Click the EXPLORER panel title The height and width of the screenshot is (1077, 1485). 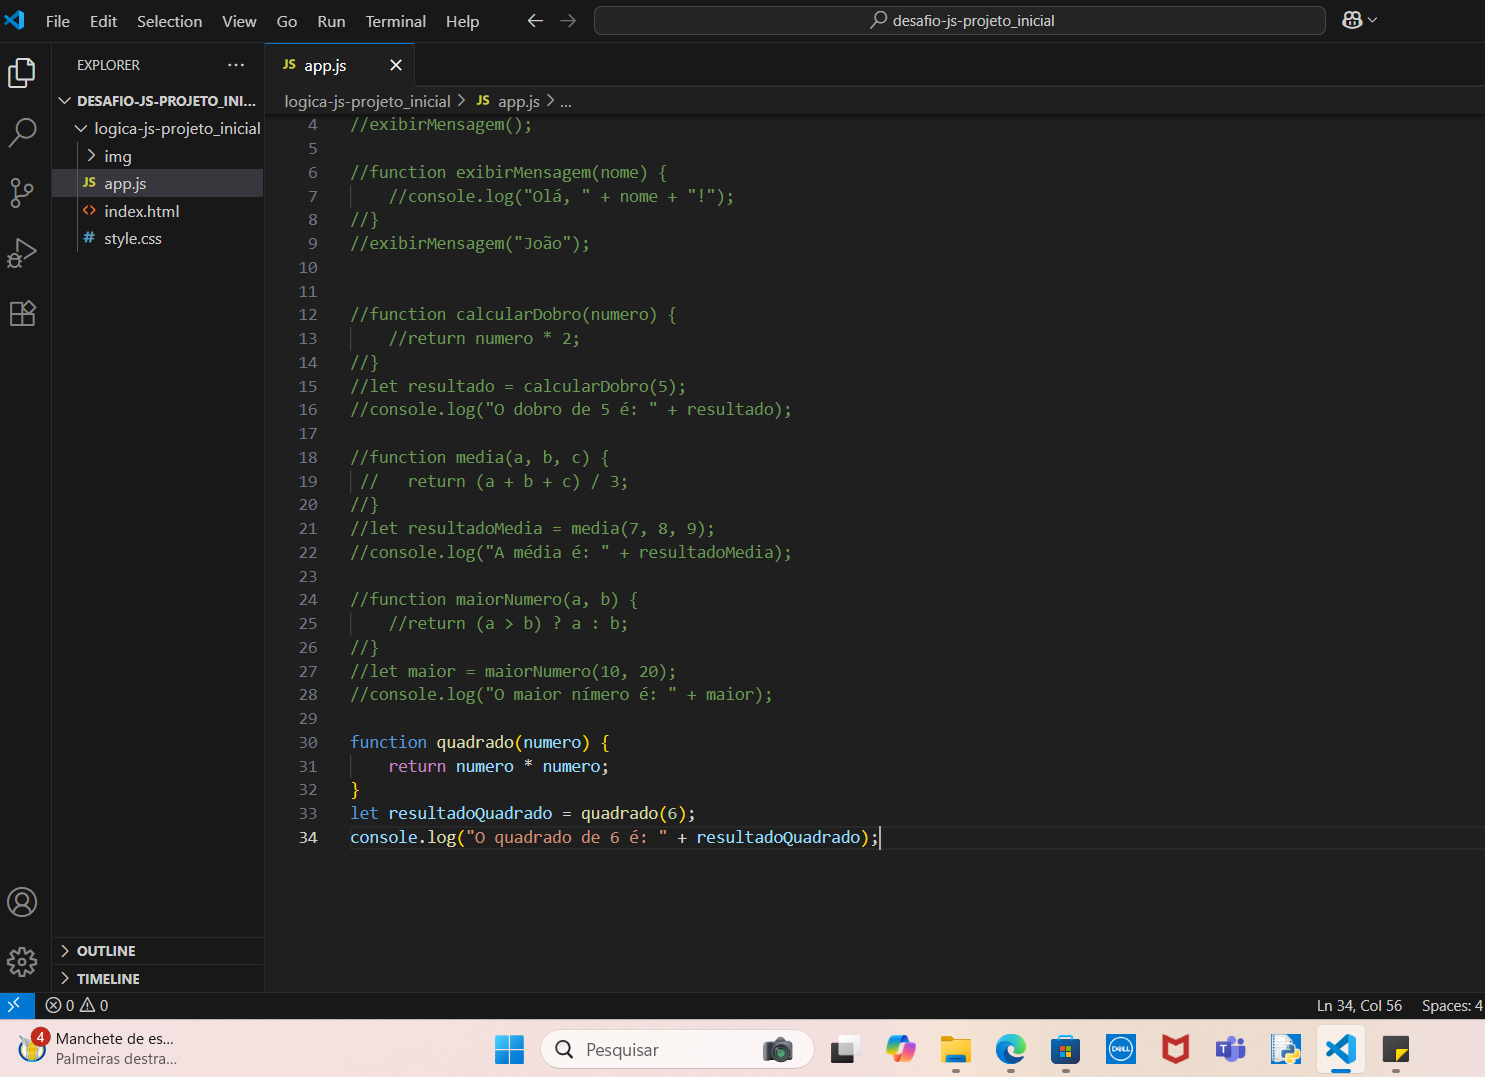click(x=108, y=65)
